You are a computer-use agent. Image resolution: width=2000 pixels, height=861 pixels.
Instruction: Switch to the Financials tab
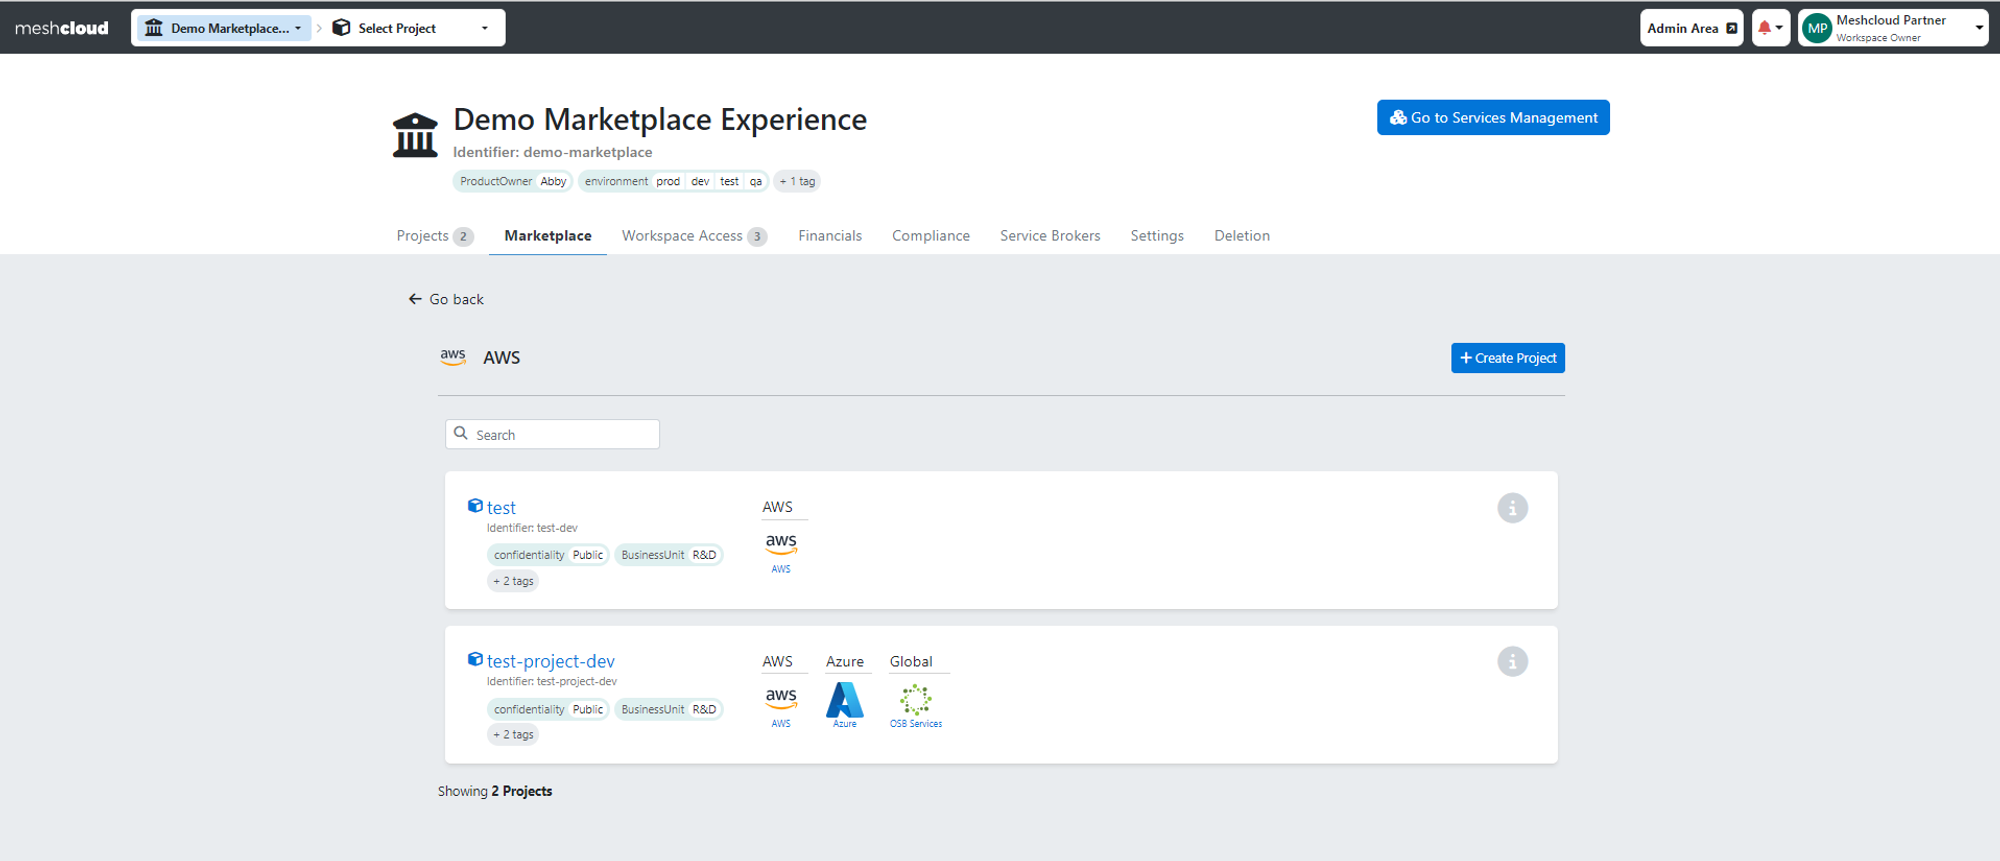830,236
